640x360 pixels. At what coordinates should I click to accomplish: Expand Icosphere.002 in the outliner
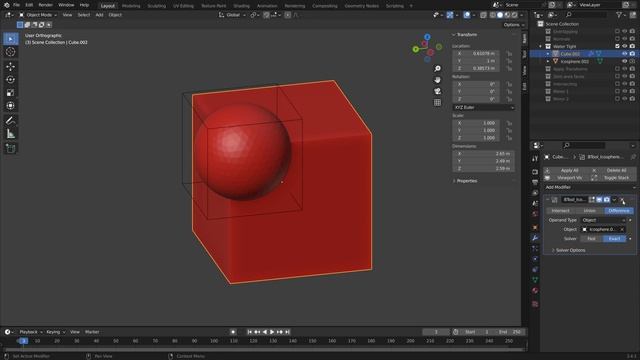click(x=548, y=61)
